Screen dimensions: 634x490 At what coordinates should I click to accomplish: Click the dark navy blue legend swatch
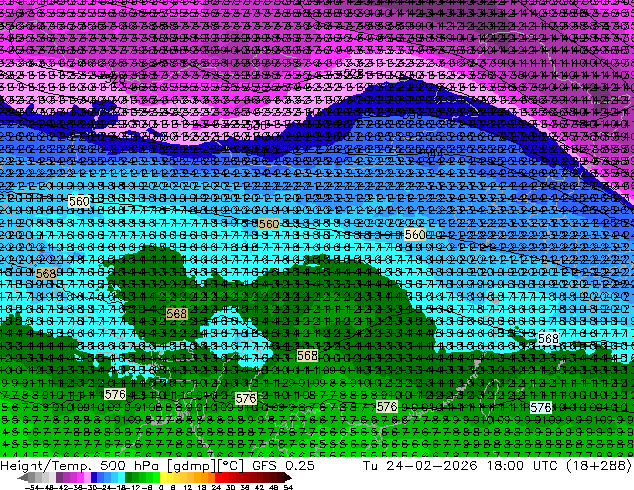tap(94, 477)
